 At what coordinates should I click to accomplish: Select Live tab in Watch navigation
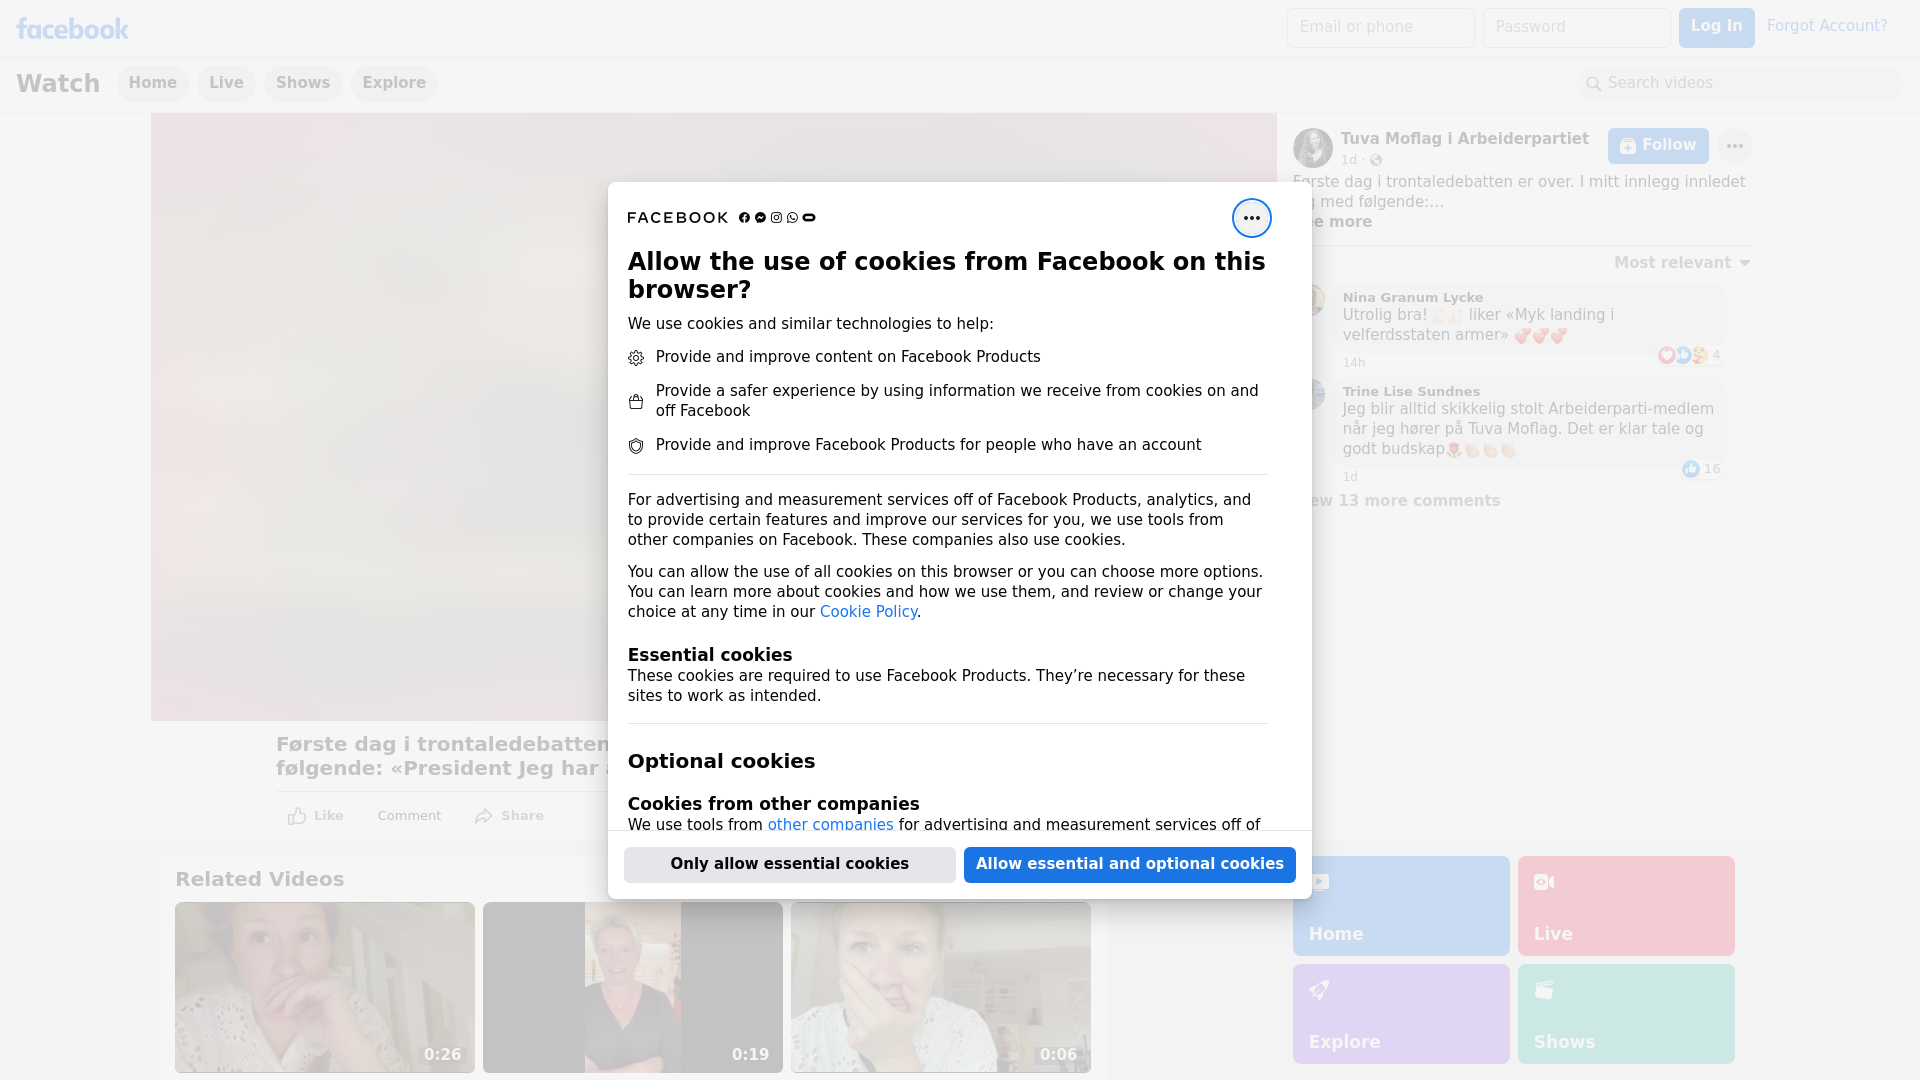click(x=226, y=83)
